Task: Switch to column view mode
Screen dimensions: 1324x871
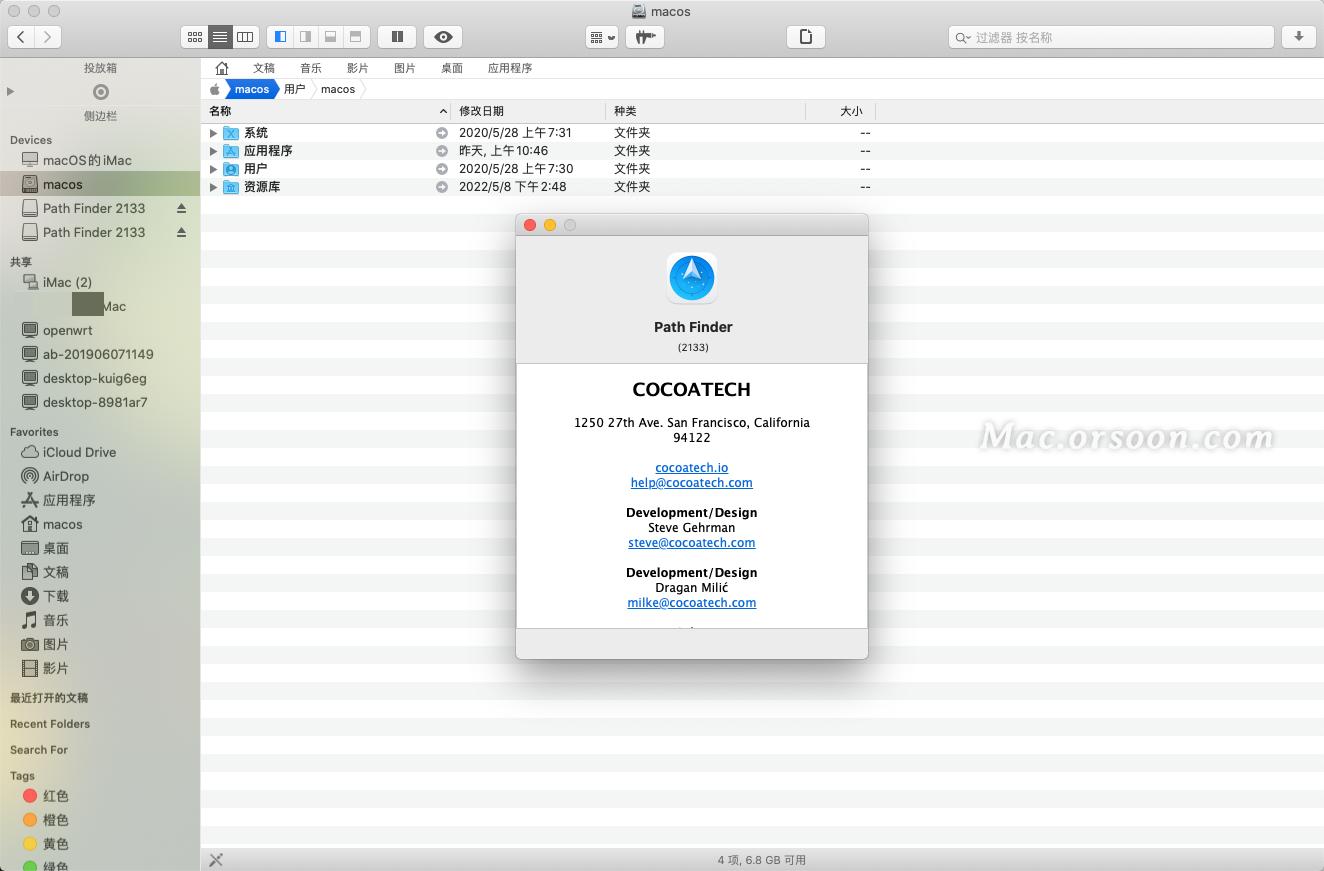Action: [x=246, y=37]
